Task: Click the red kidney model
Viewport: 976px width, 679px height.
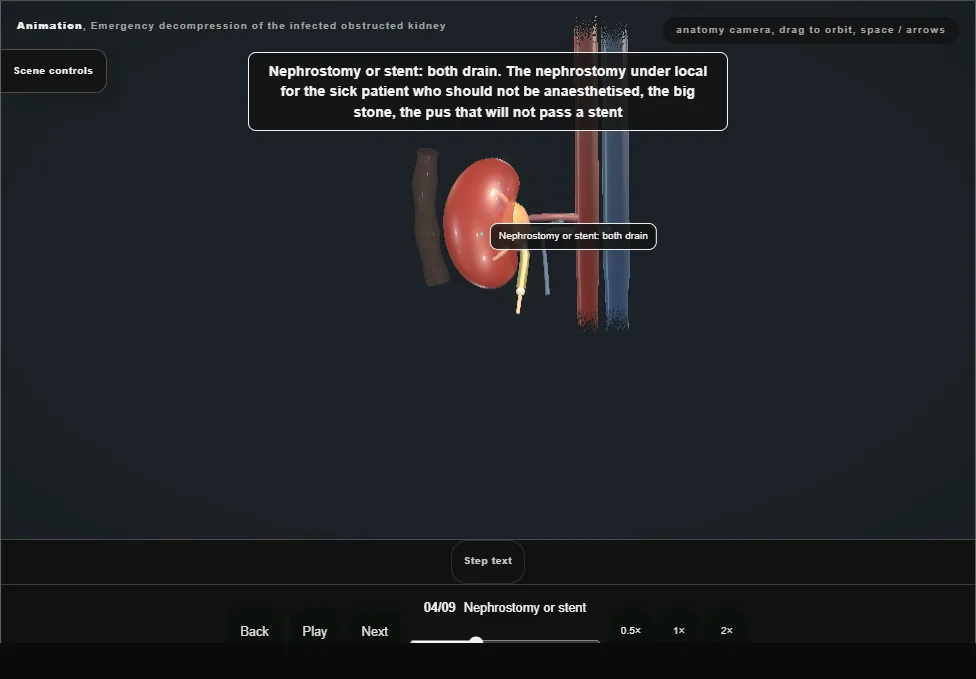Action: 476,224
